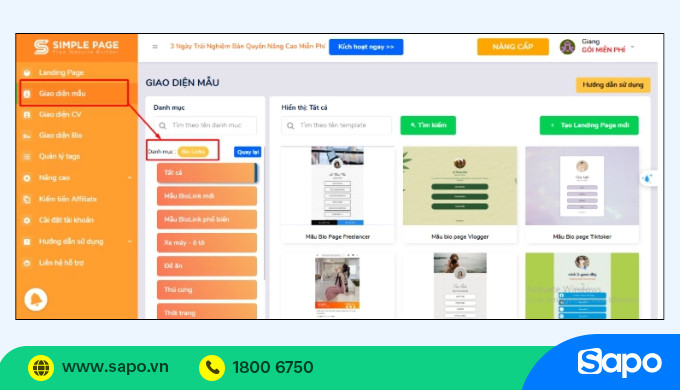Screen dimensions: 680x390
Task: Open the green bordered template thumbnail
Action: tap(582, 286)
